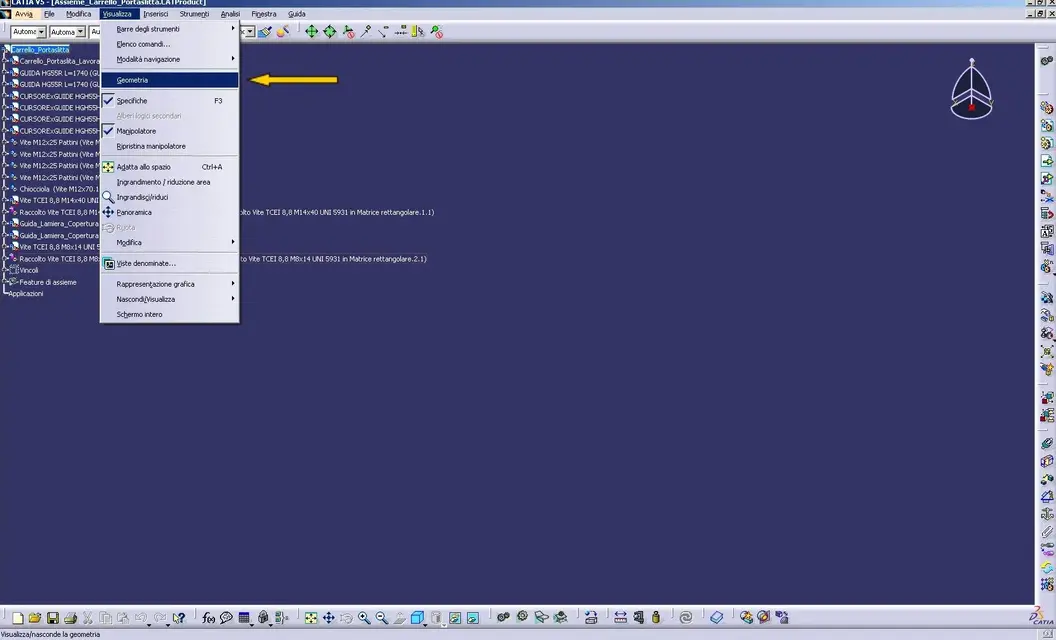Open the Strumenti menu

click(194, 13)
